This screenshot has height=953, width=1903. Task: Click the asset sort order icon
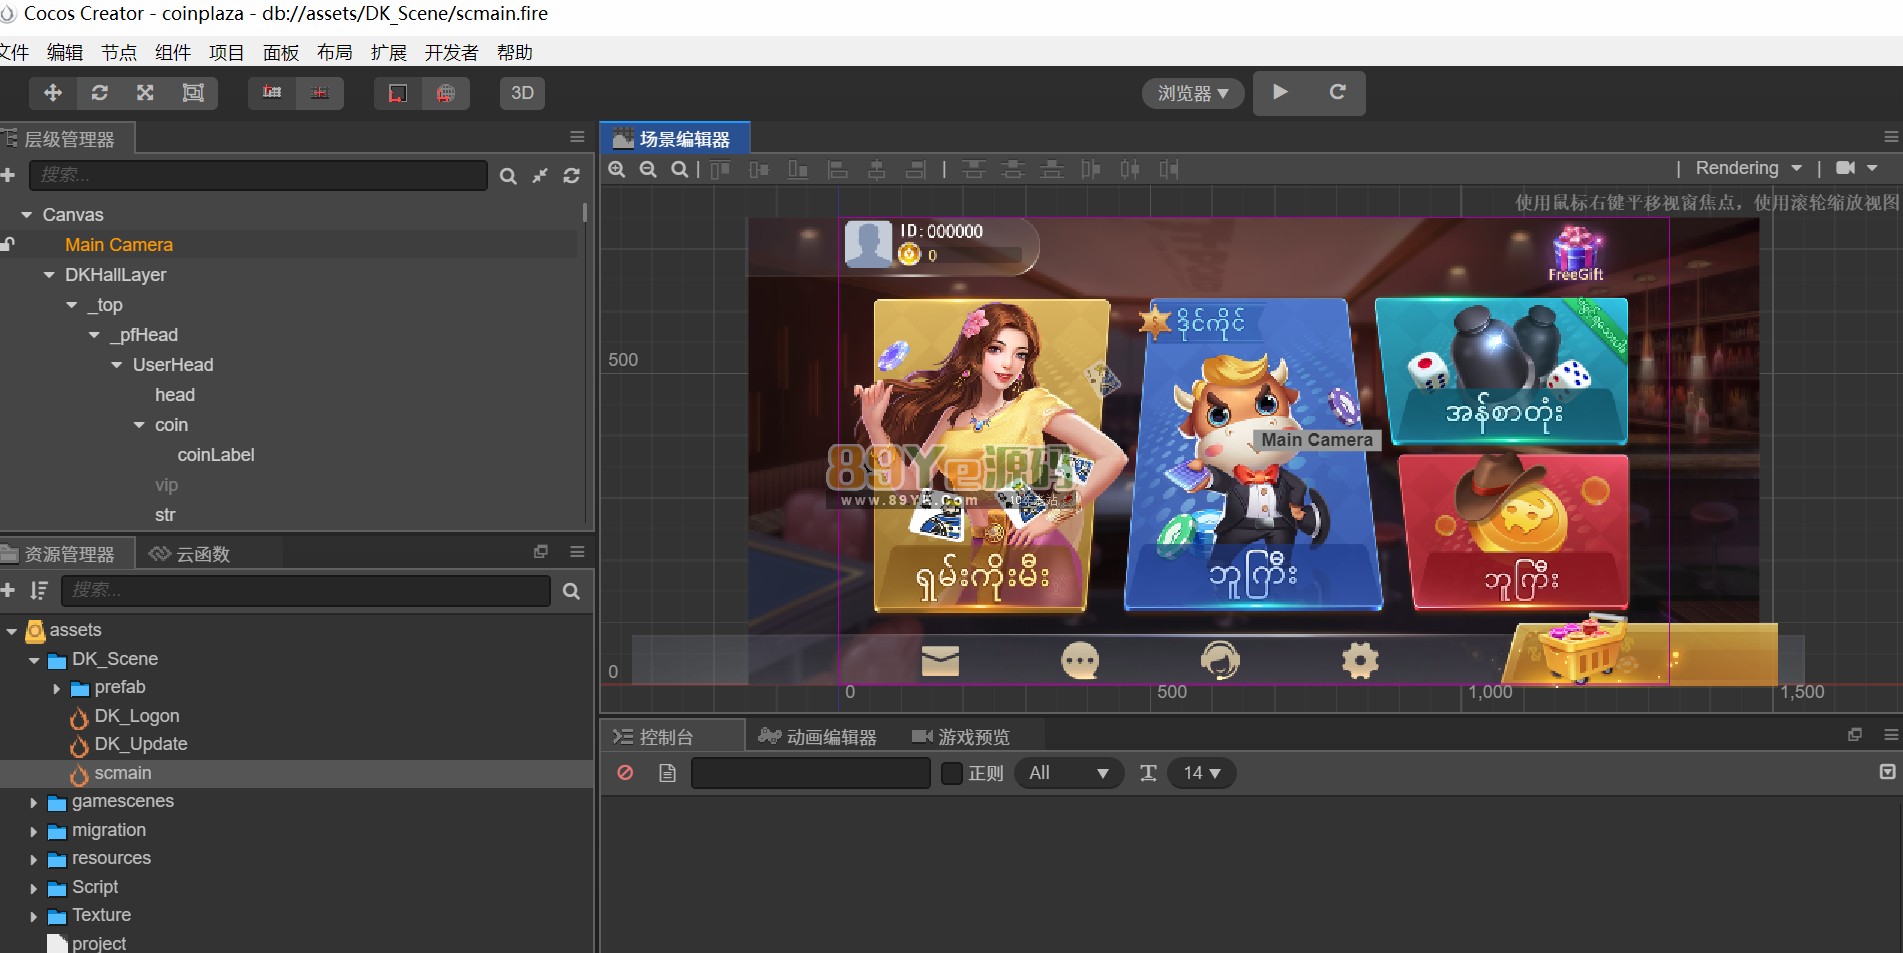[39, 590]
